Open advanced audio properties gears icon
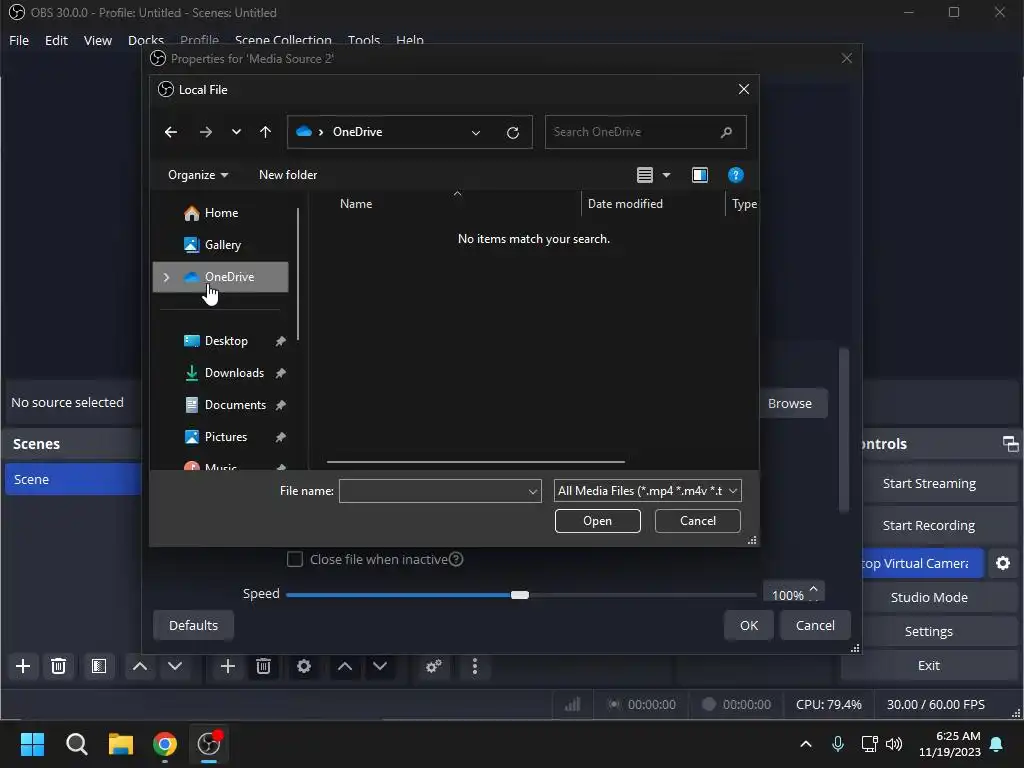Screen dimensions: 1024x768 [x=434, y=667]
